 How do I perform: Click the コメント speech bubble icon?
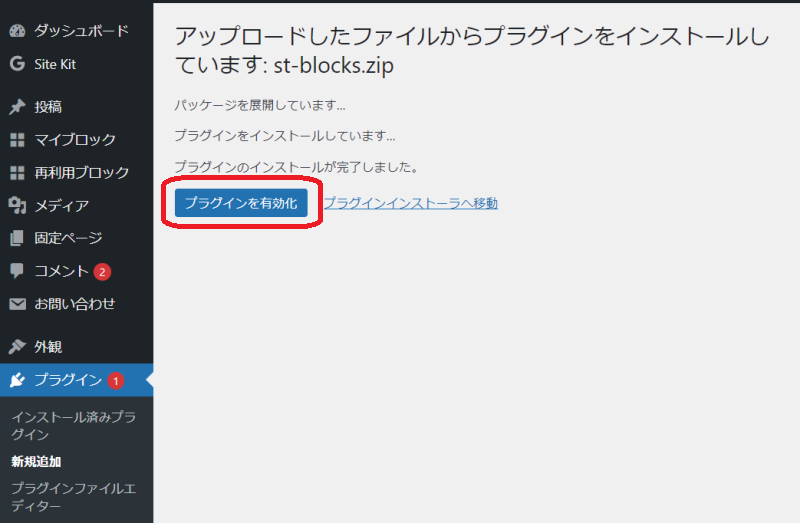coord(17,271)
